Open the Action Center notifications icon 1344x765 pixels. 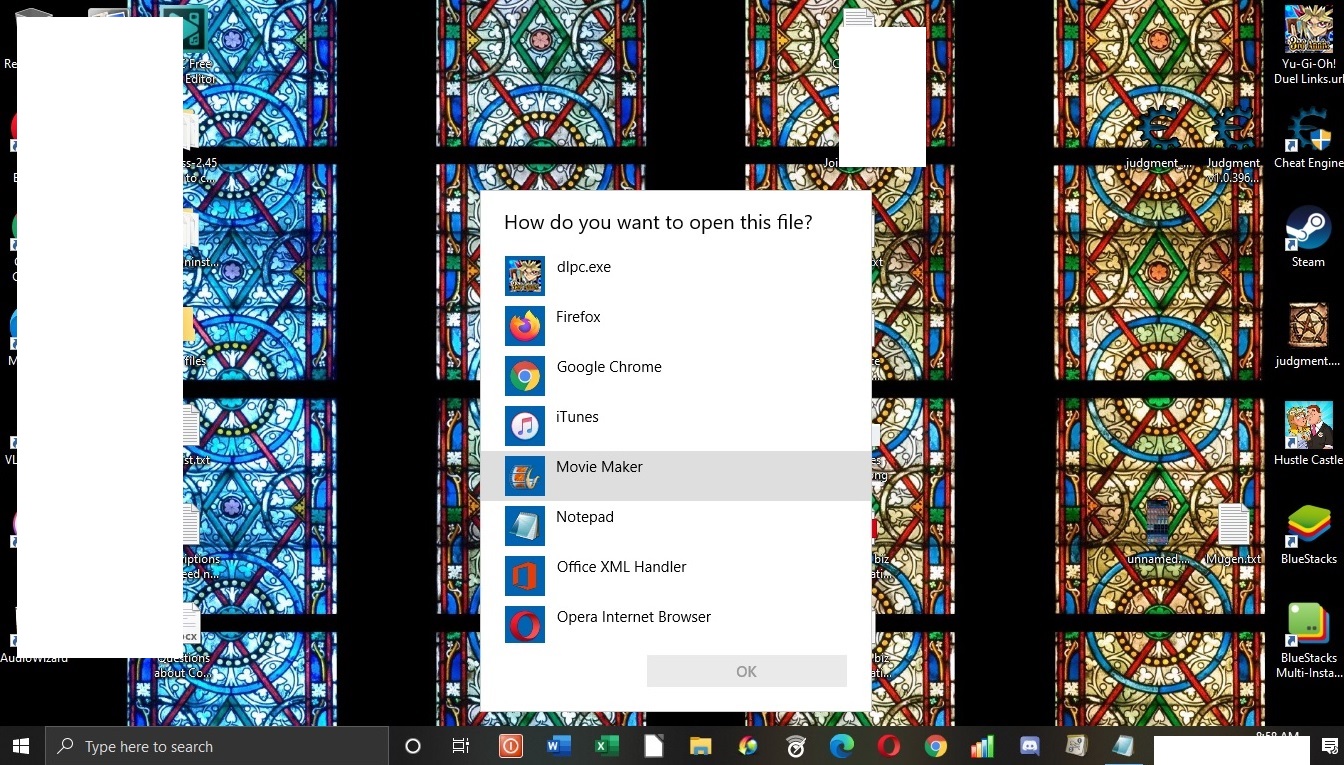(x=1329, y=746)
